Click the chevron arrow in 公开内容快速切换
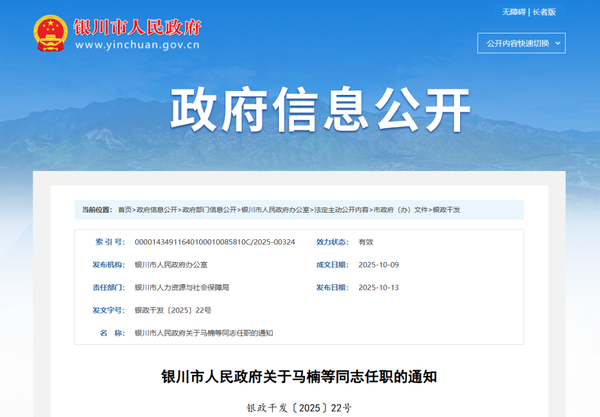 [557, 43]
